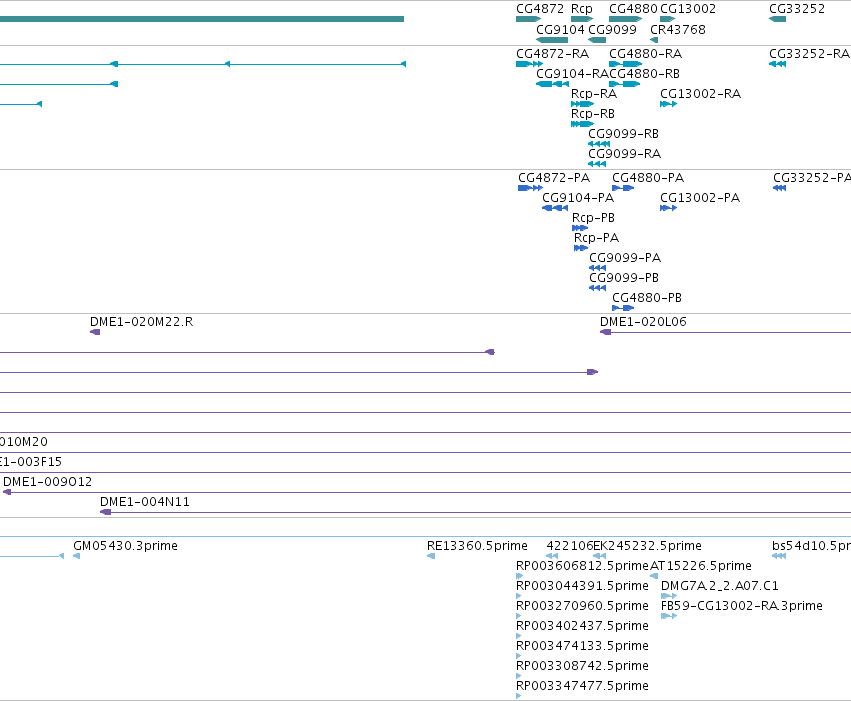Screen dimensions: 851x701
Task: Open the CG13002 gene label
Action: [x=688, y=9]
